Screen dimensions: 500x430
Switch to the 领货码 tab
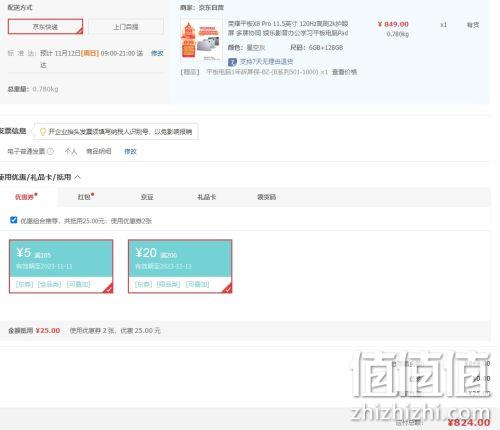tap(267, 197)
